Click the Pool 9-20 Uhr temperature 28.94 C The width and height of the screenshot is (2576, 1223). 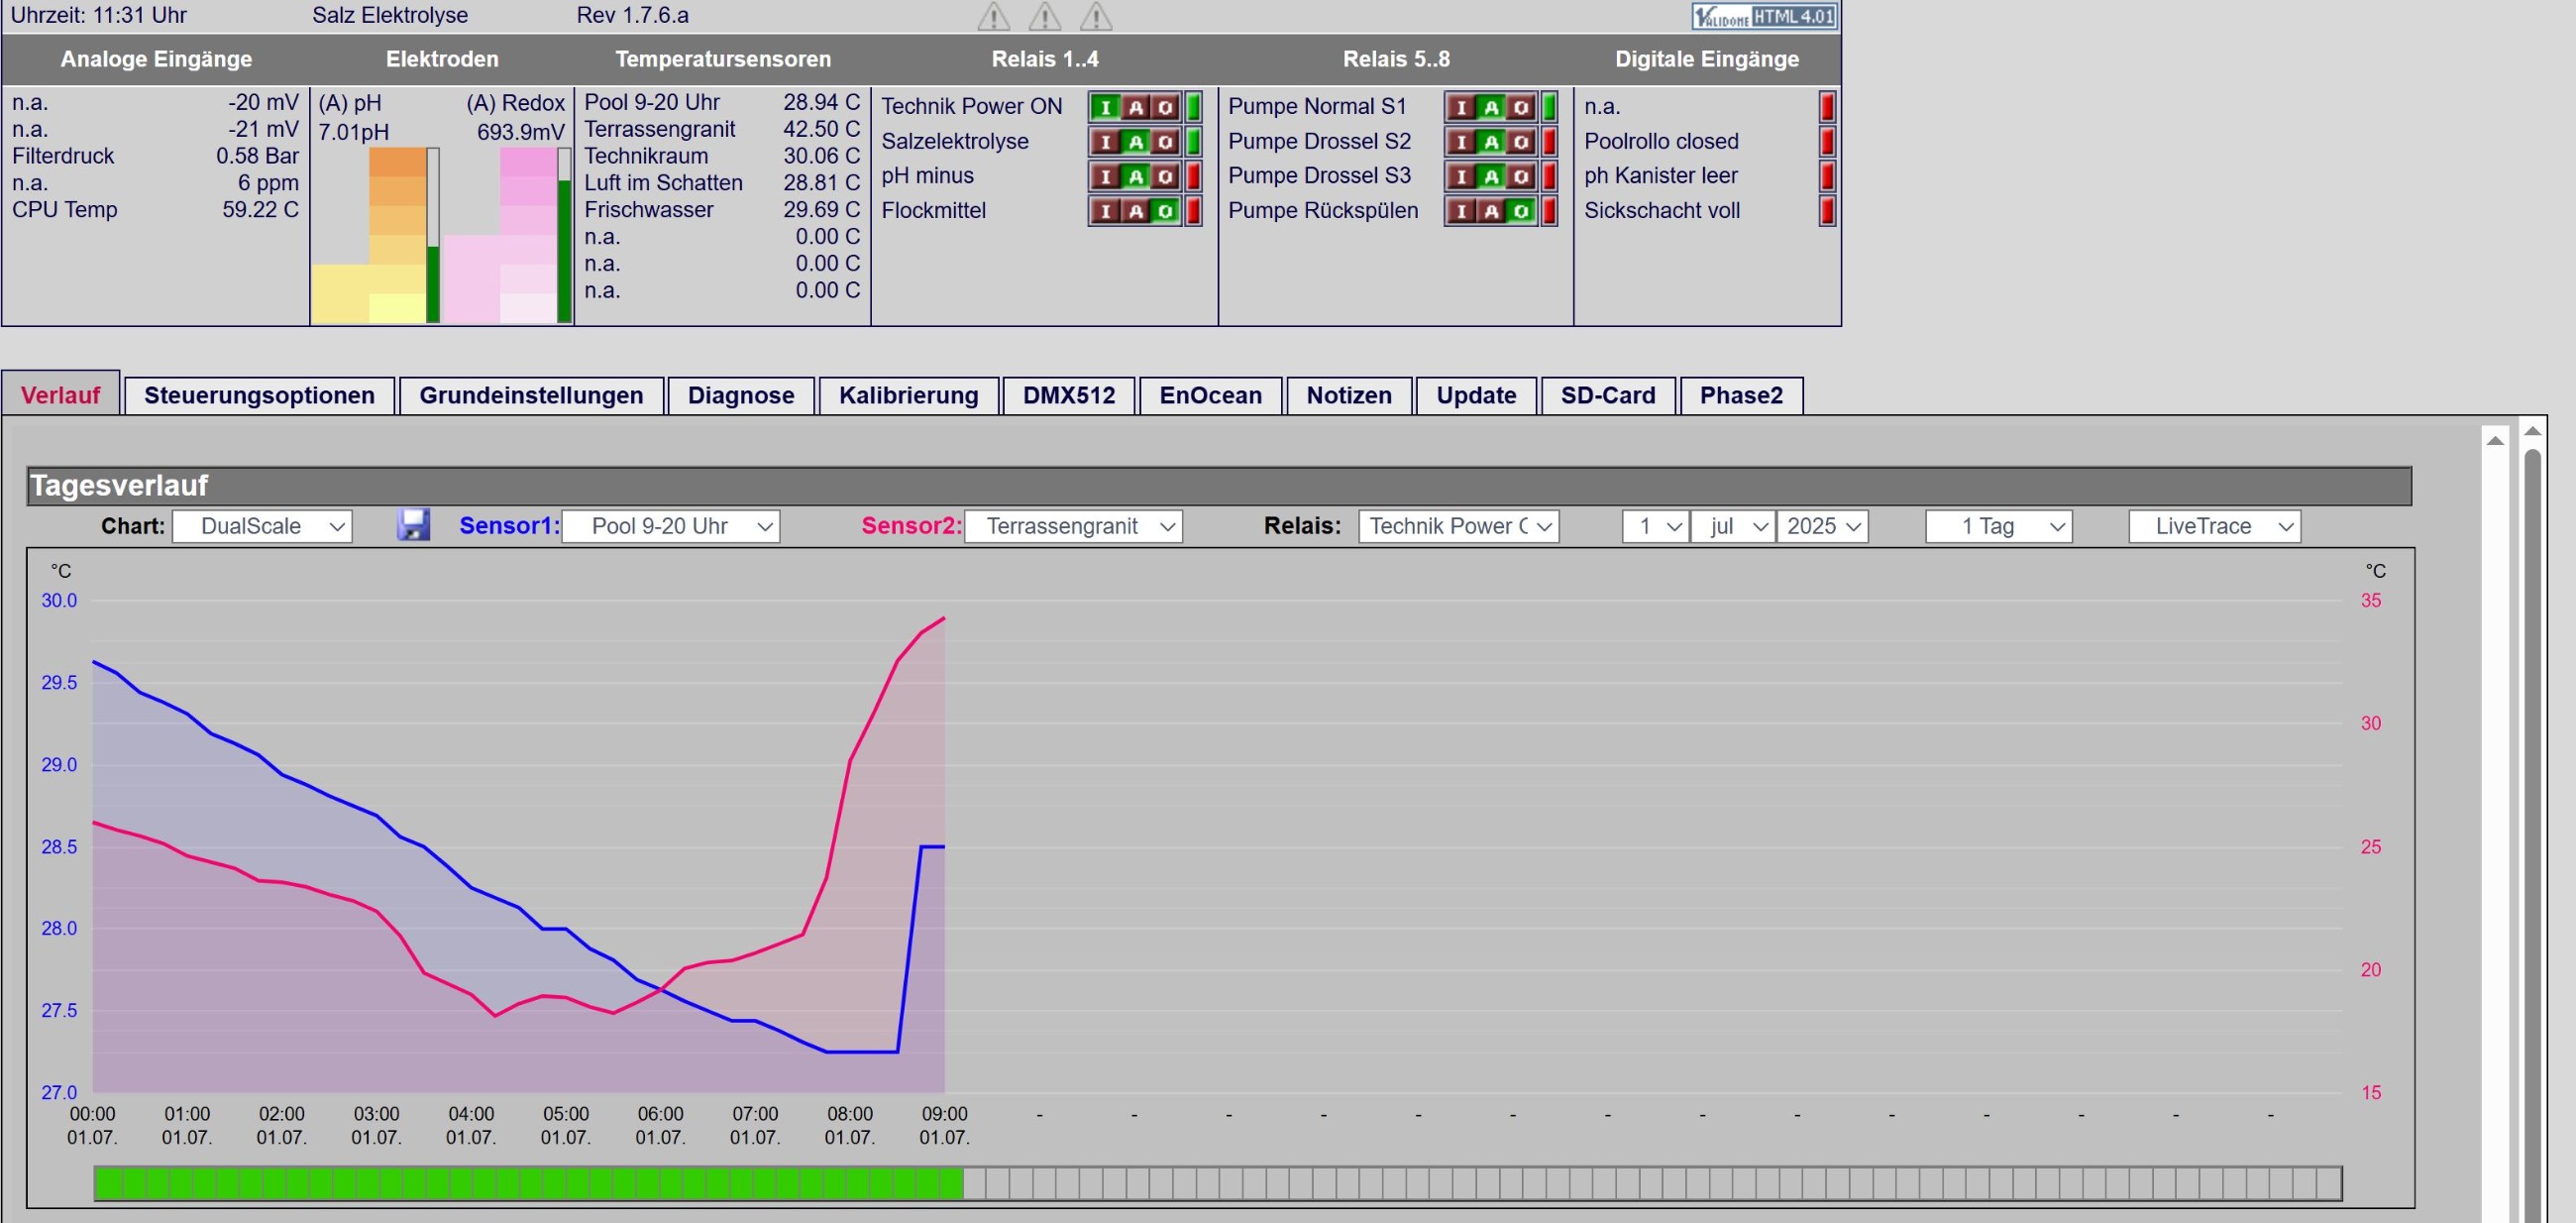pos(721,102)
